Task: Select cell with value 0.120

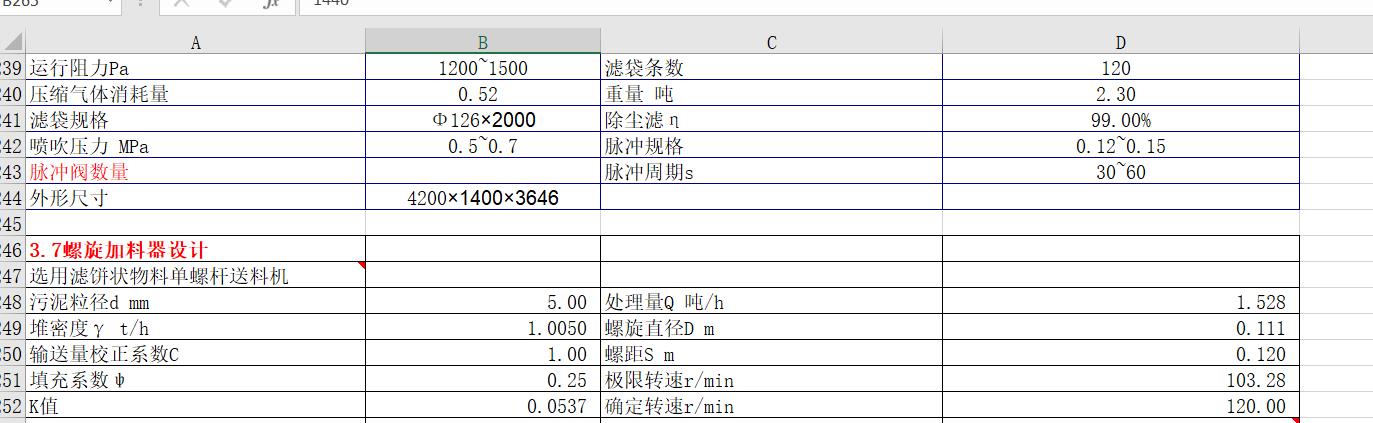Action: click(x=1121, y=353)
